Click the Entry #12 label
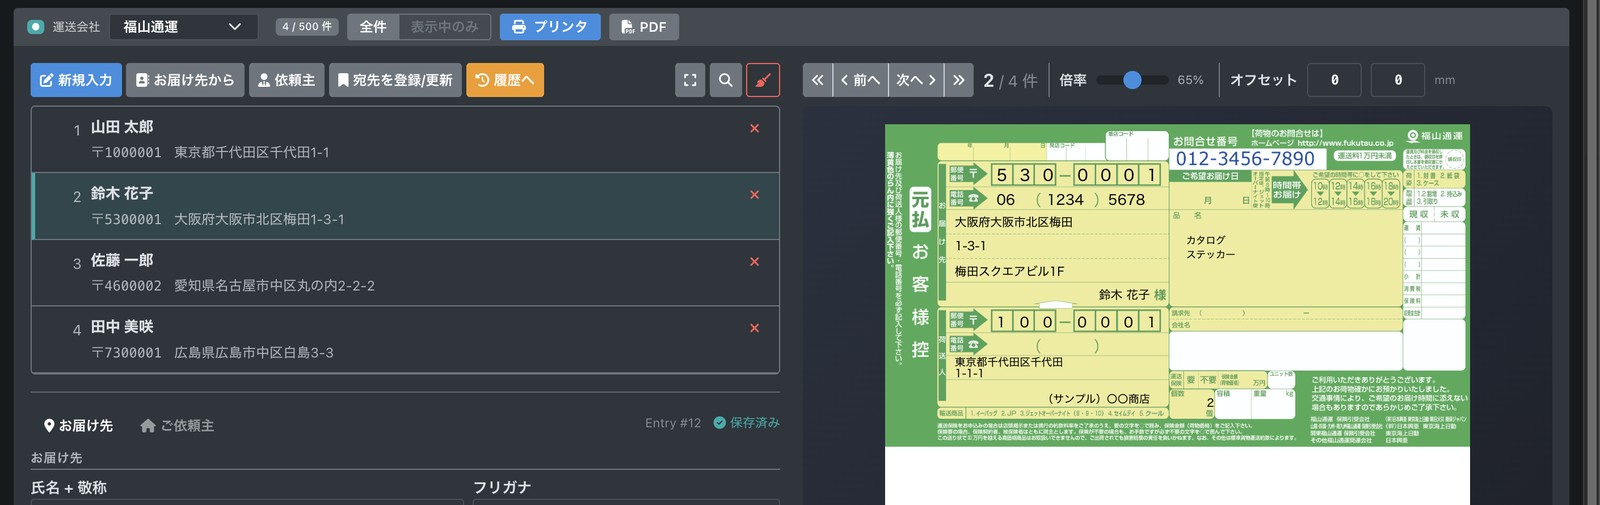The width and height of the screenshot is (1600, 505). [673, 423]
